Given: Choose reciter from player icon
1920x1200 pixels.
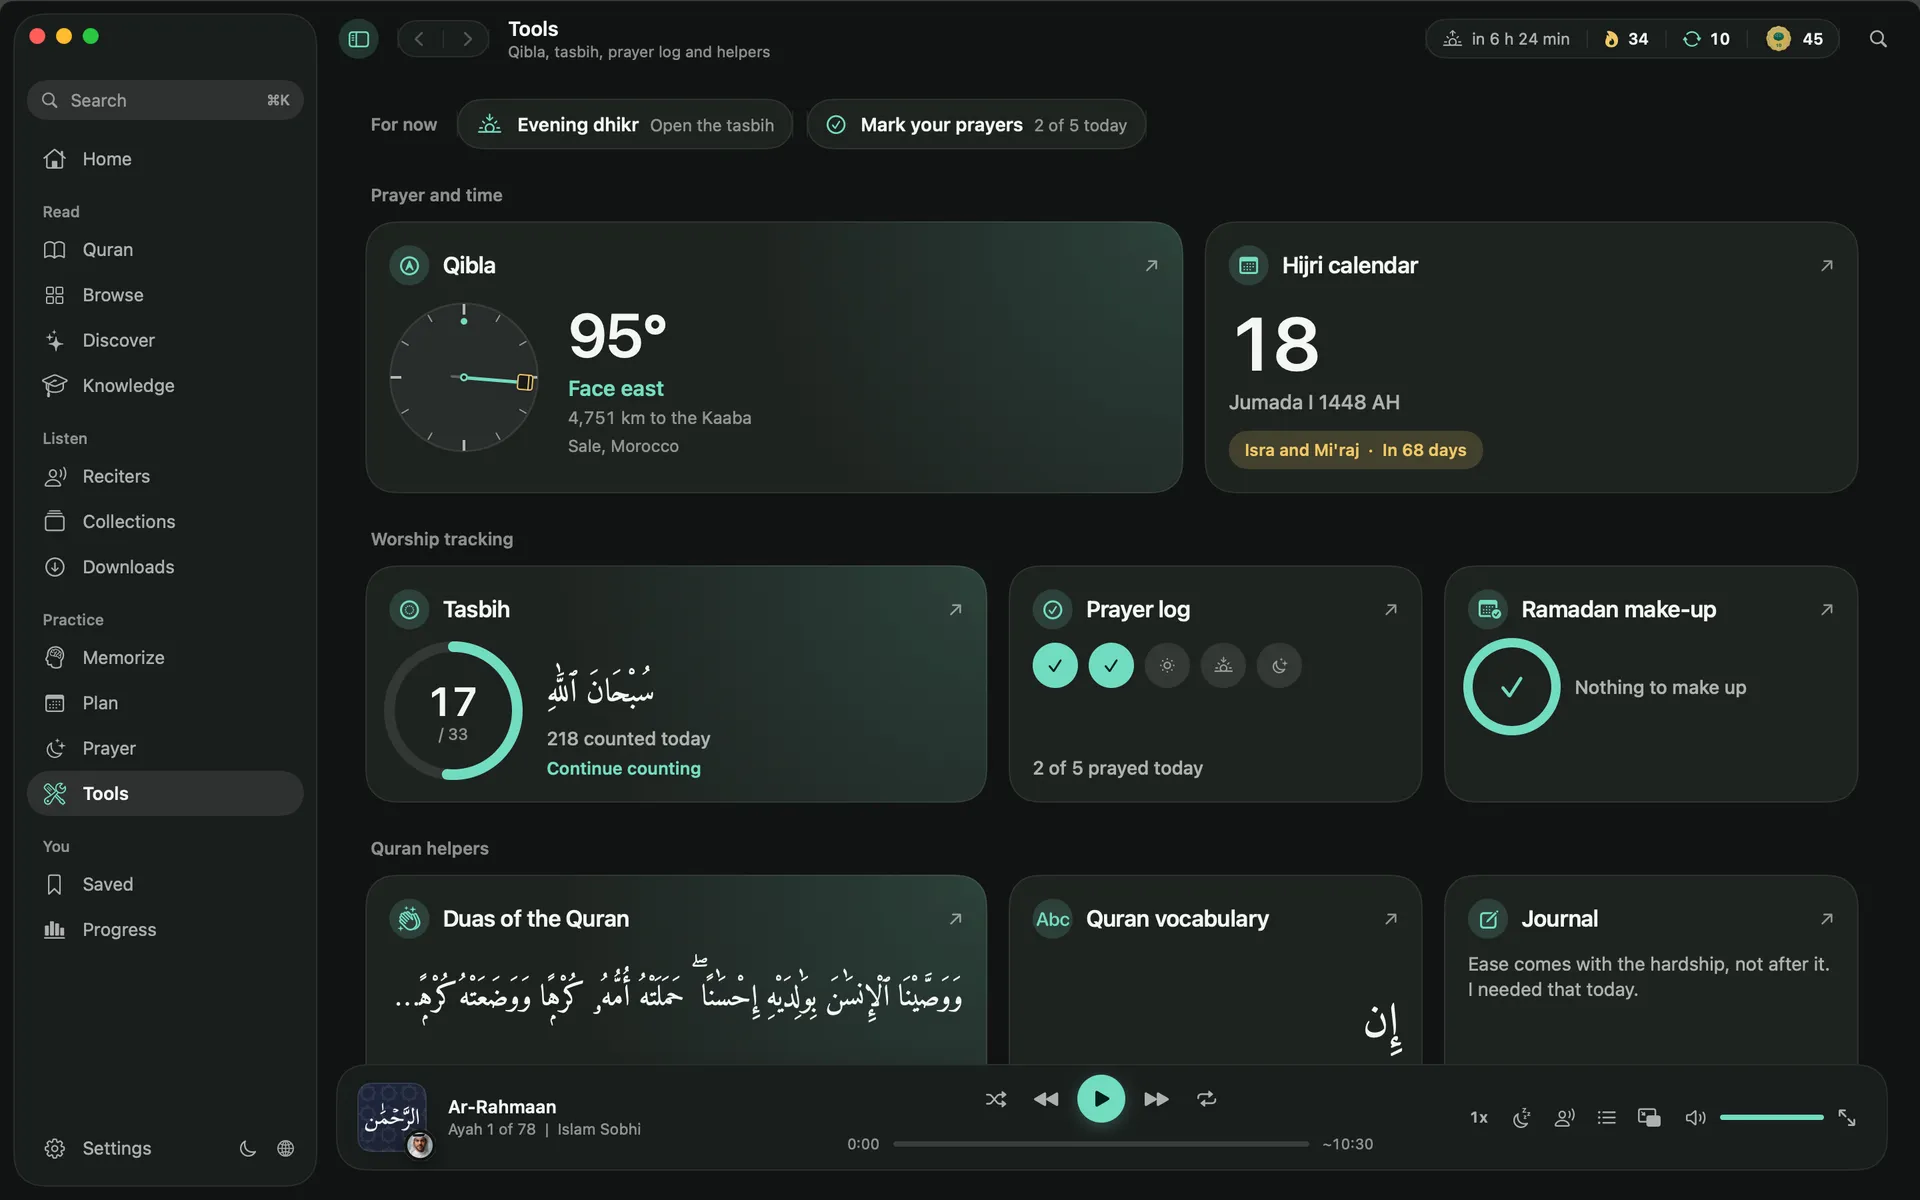Looking at the screenshot, I should point(1565,1117).
